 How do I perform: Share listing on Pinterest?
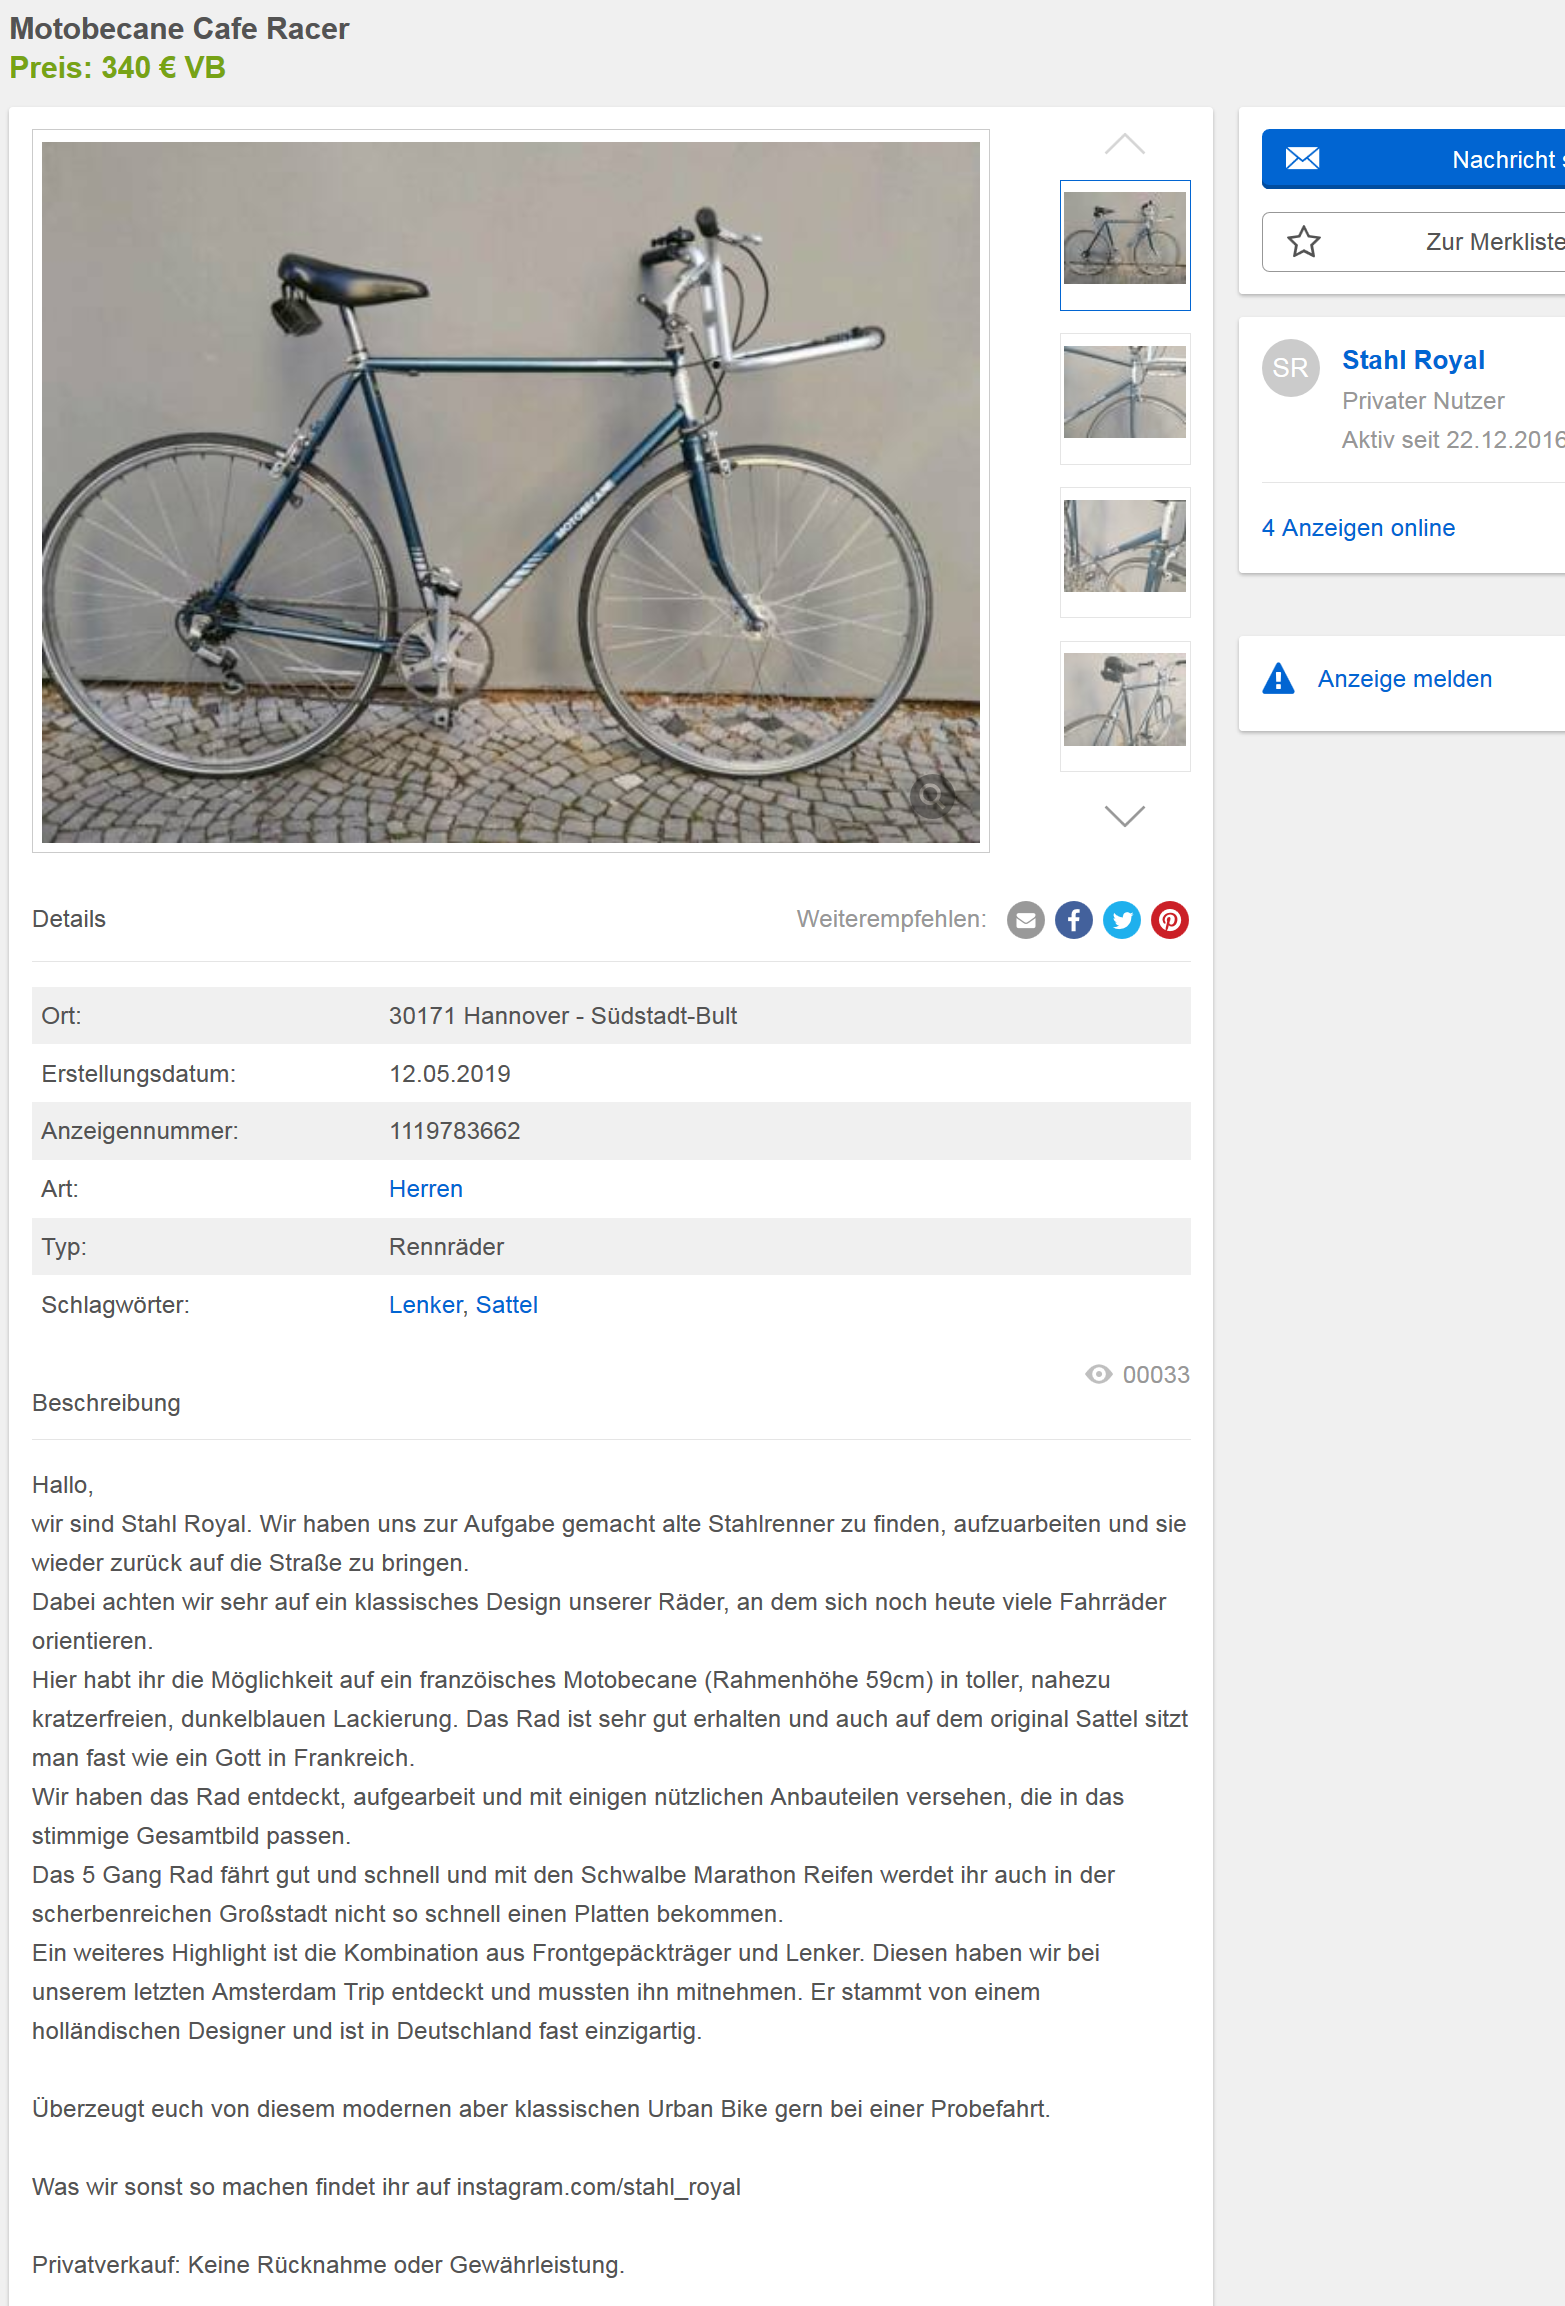1169,920
